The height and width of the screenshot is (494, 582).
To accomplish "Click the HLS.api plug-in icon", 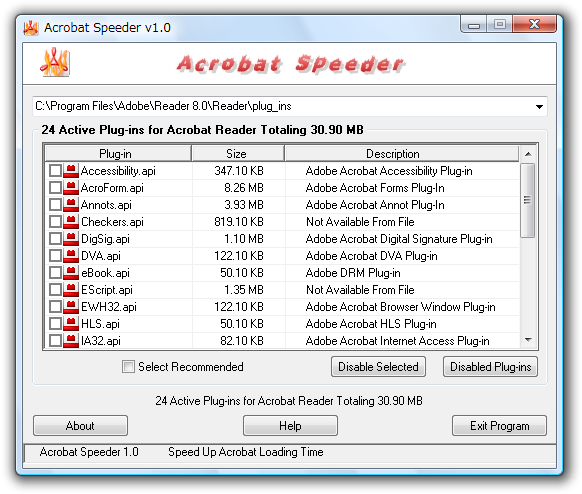I will 71,324.
